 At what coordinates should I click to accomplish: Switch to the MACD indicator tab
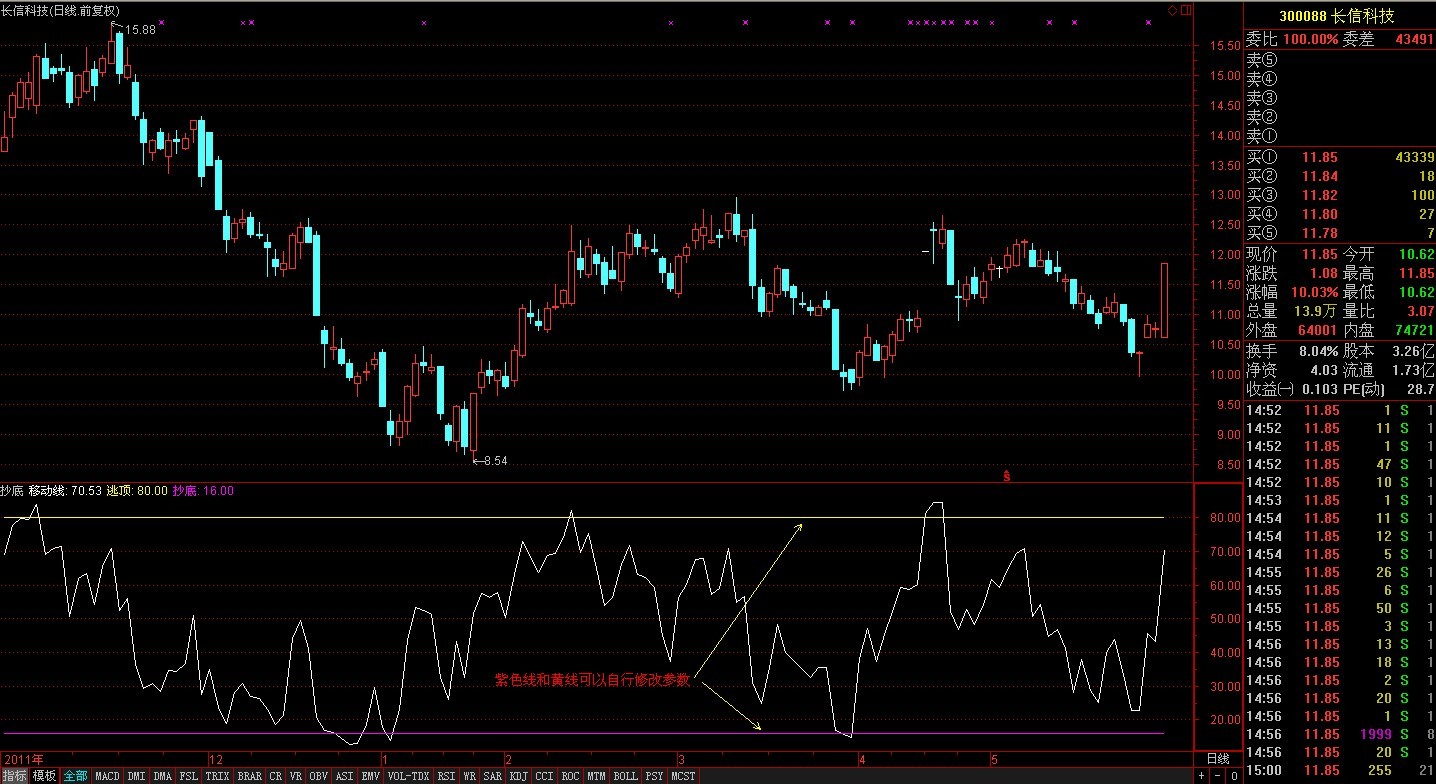(x=107, y=776)
